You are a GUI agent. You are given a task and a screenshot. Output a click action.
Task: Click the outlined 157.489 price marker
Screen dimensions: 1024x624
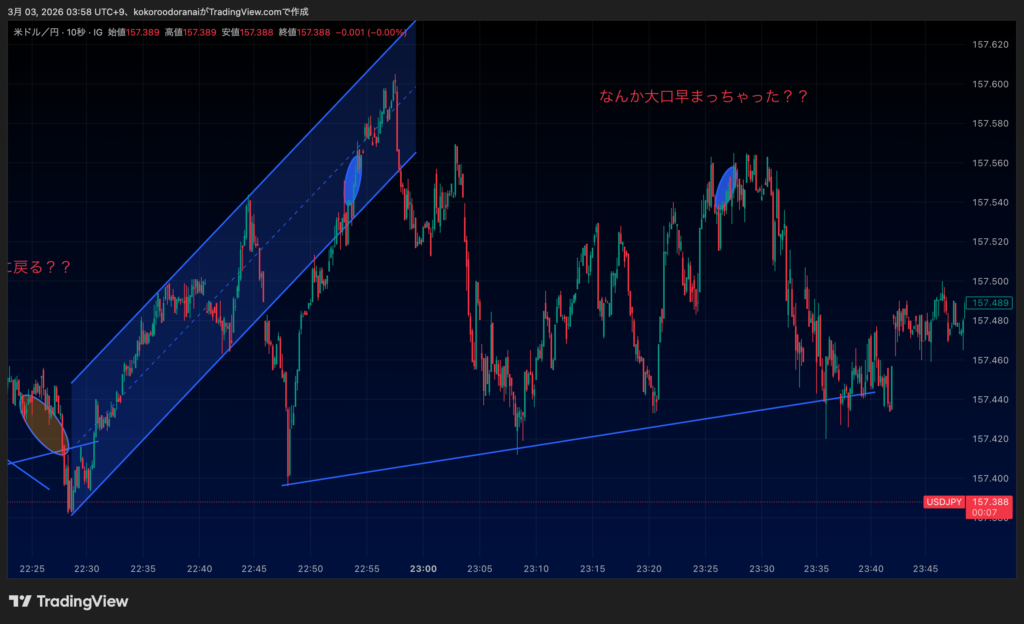[990, 302]
